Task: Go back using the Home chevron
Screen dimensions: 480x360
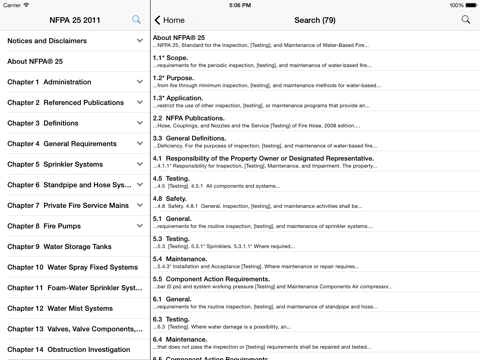Action: pos(169,20)
